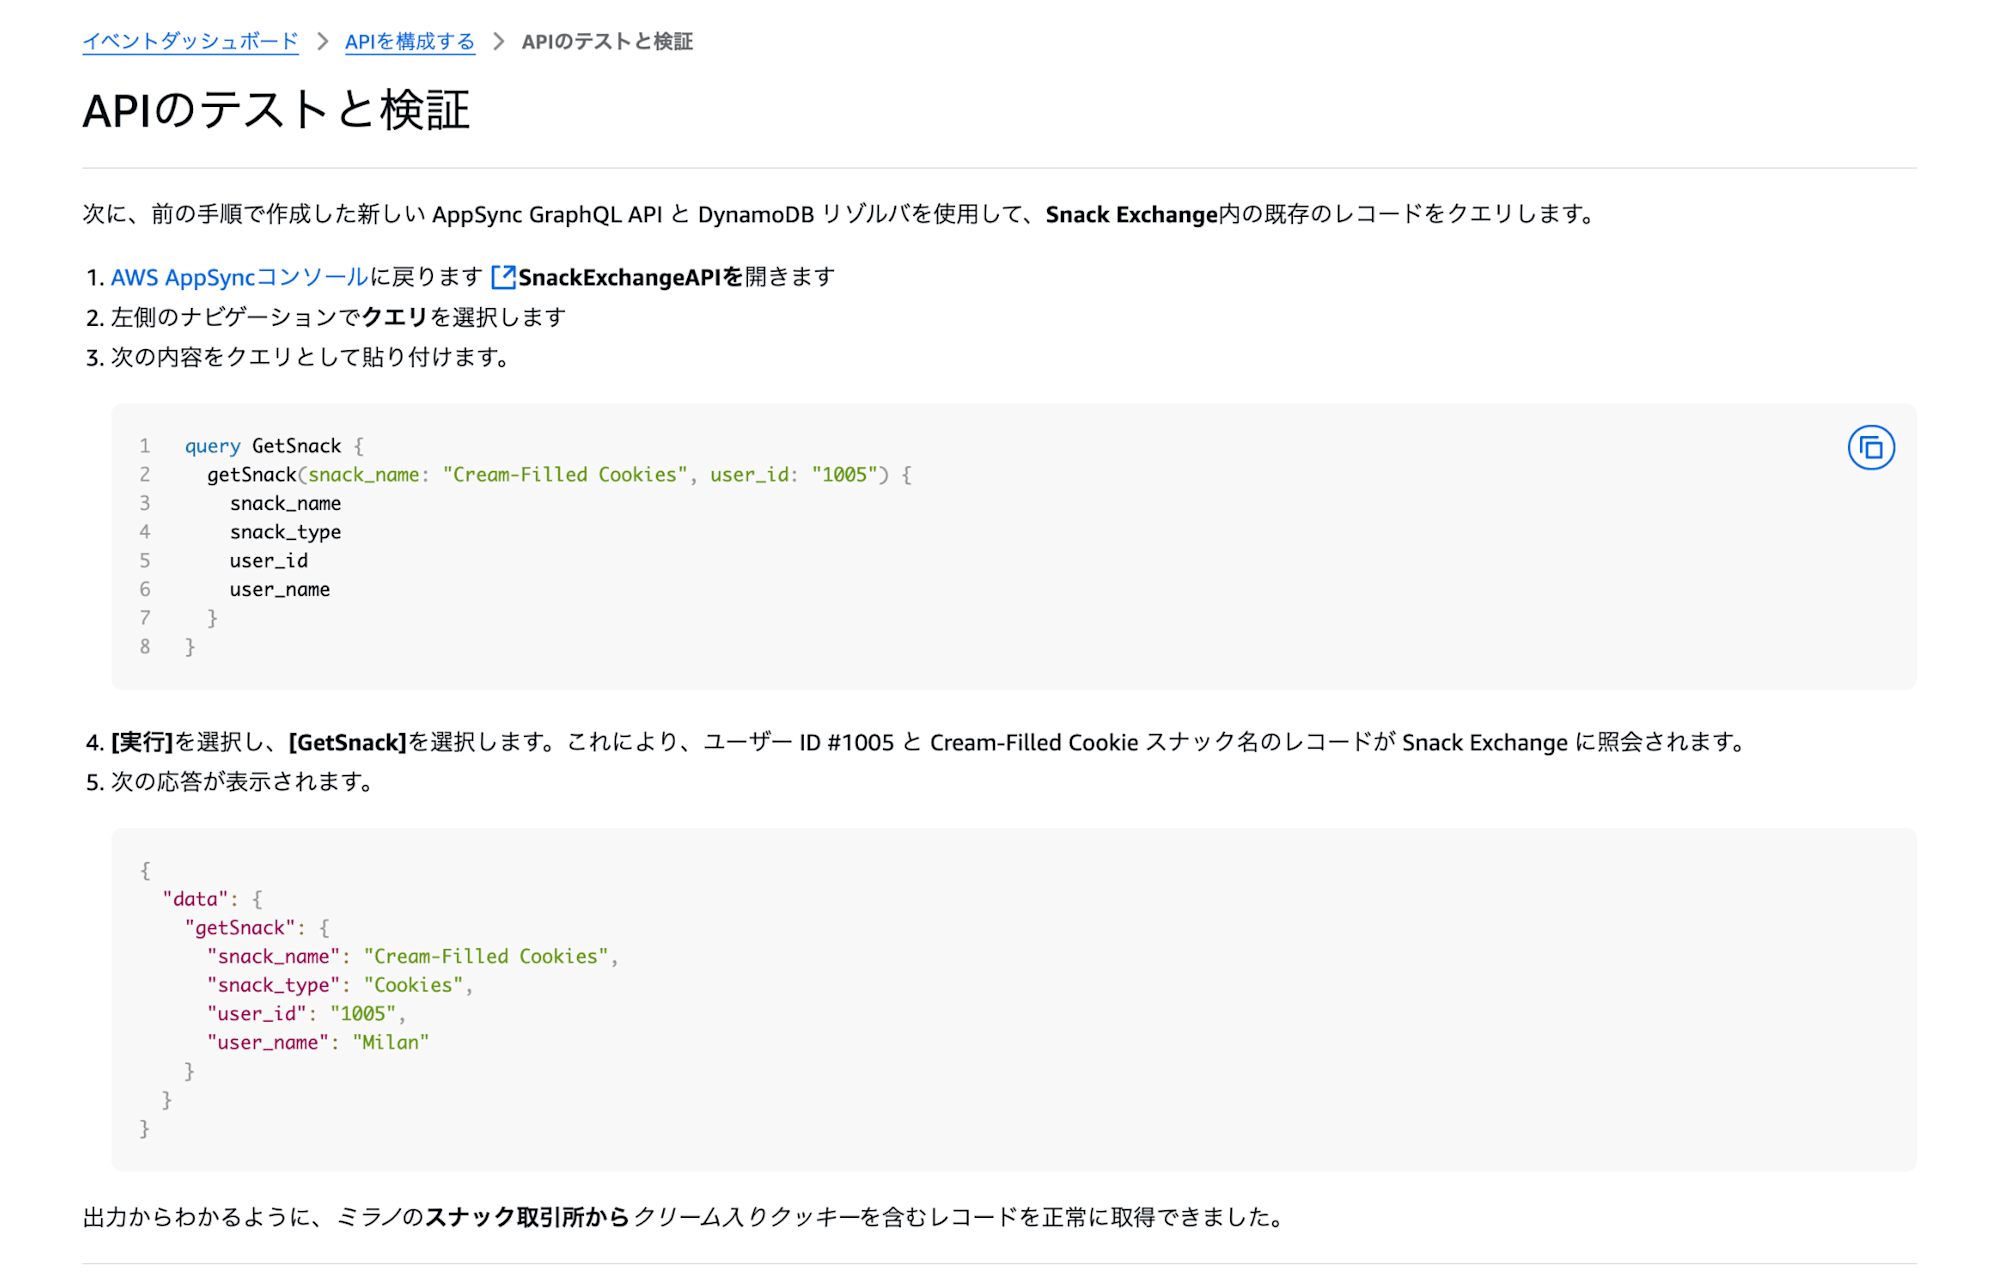Click 'user_name' field on query line 6
2000x1284 pixels.
pyautogui.click(x=280, y=589)
